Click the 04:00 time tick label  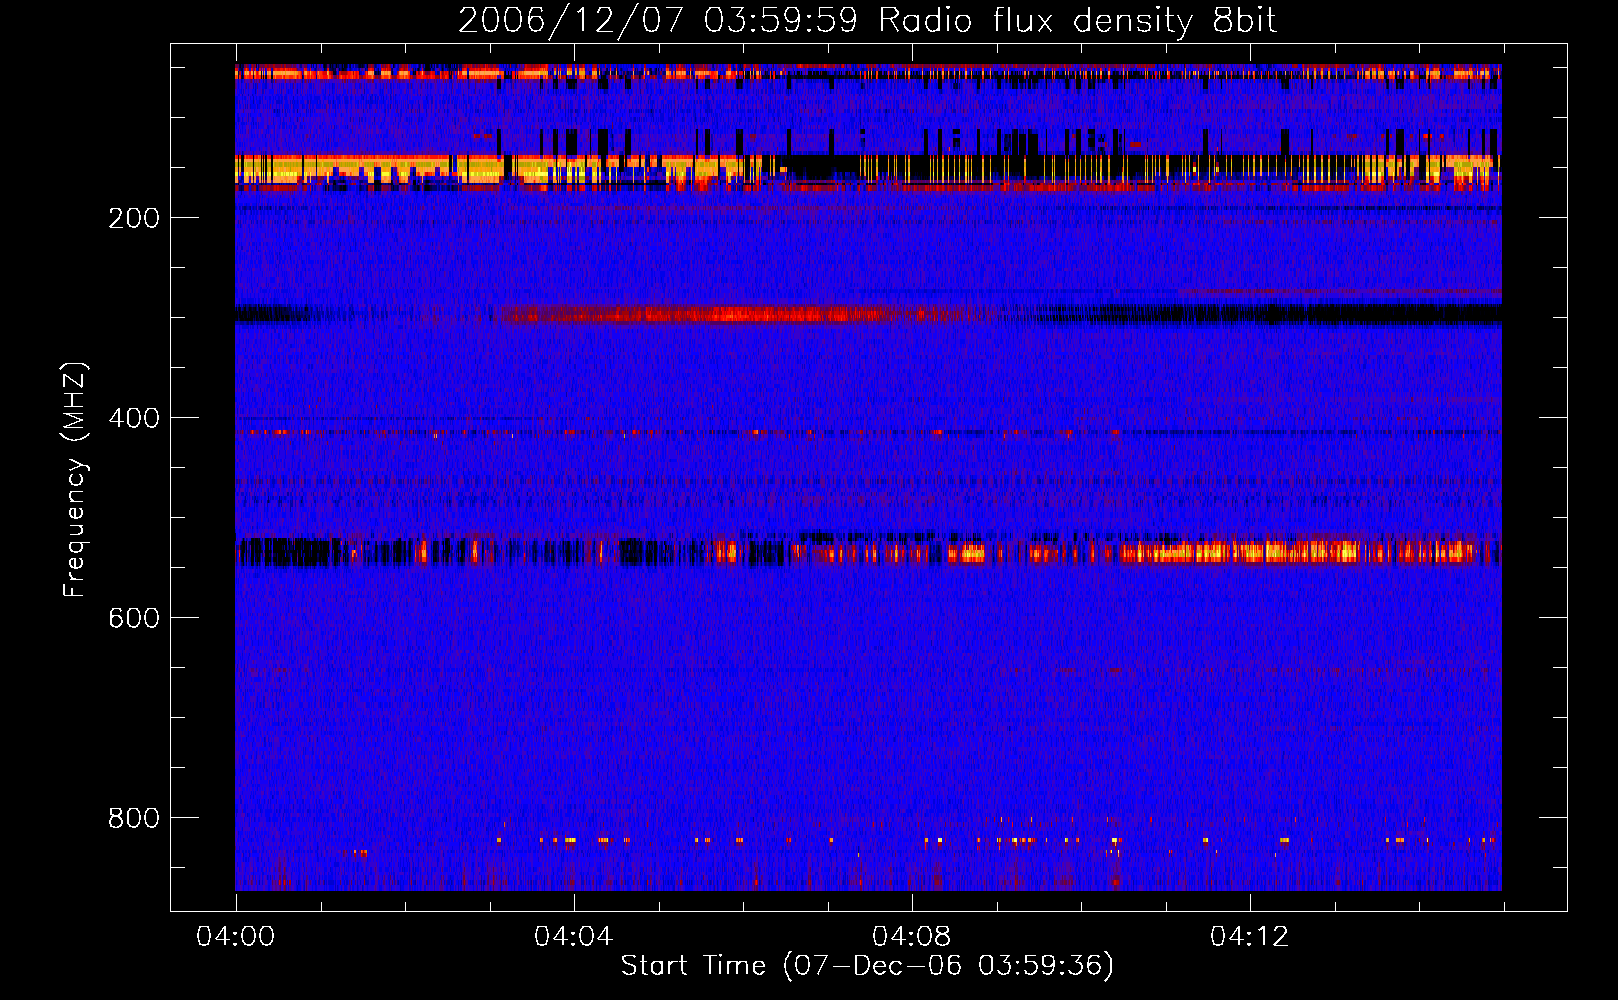236,937
